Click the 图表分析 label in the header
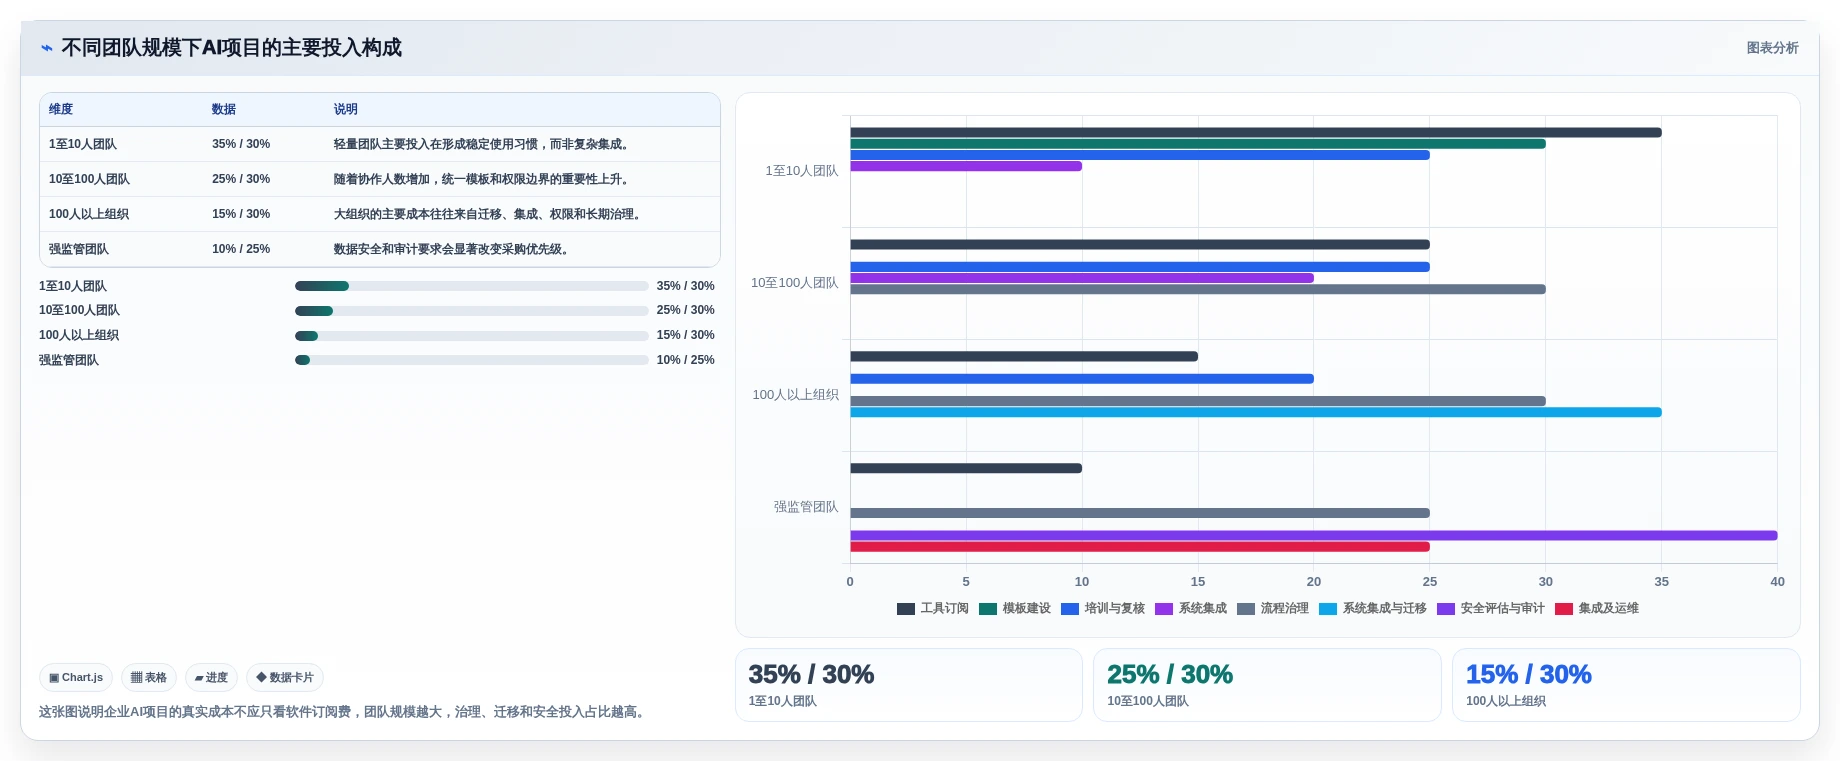The height and width of the screenshot is (761, 1840). click(1772, 48)
